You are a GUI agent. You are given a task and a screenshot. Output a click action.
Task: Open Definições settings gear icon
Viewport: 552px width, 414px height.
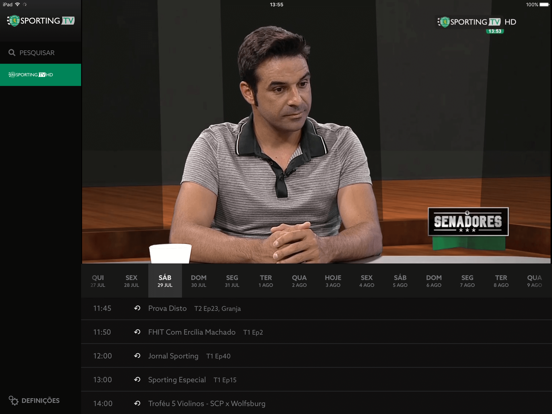(13, 401)
